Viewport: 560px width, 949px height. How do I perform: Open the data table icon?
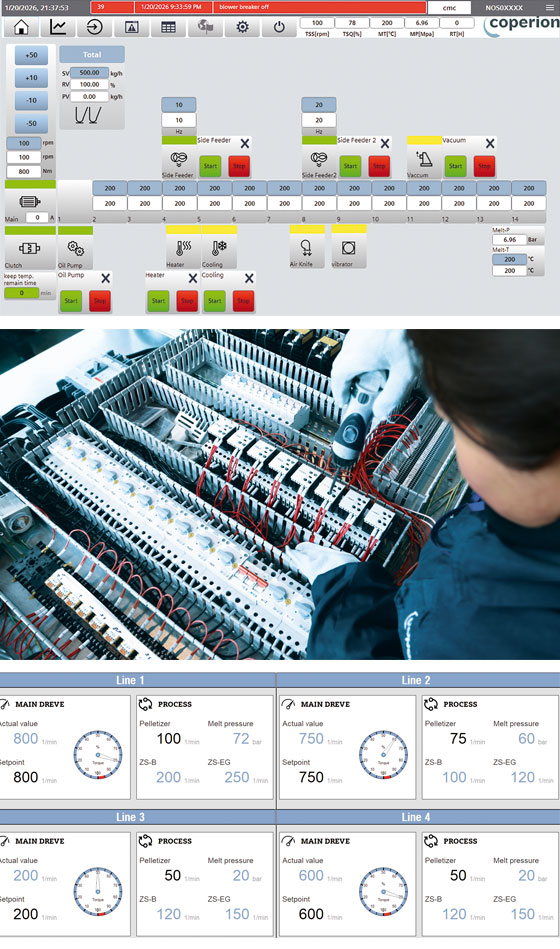(168, 27)
